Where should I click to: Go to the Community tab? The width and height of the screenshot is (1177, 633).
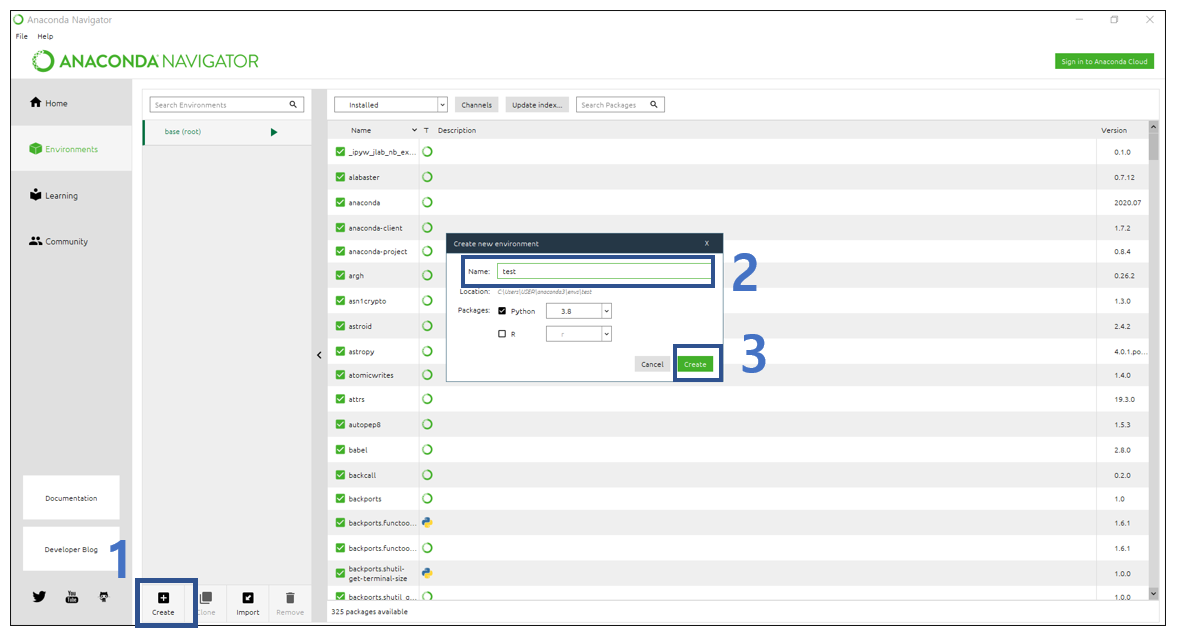[71, 241]
